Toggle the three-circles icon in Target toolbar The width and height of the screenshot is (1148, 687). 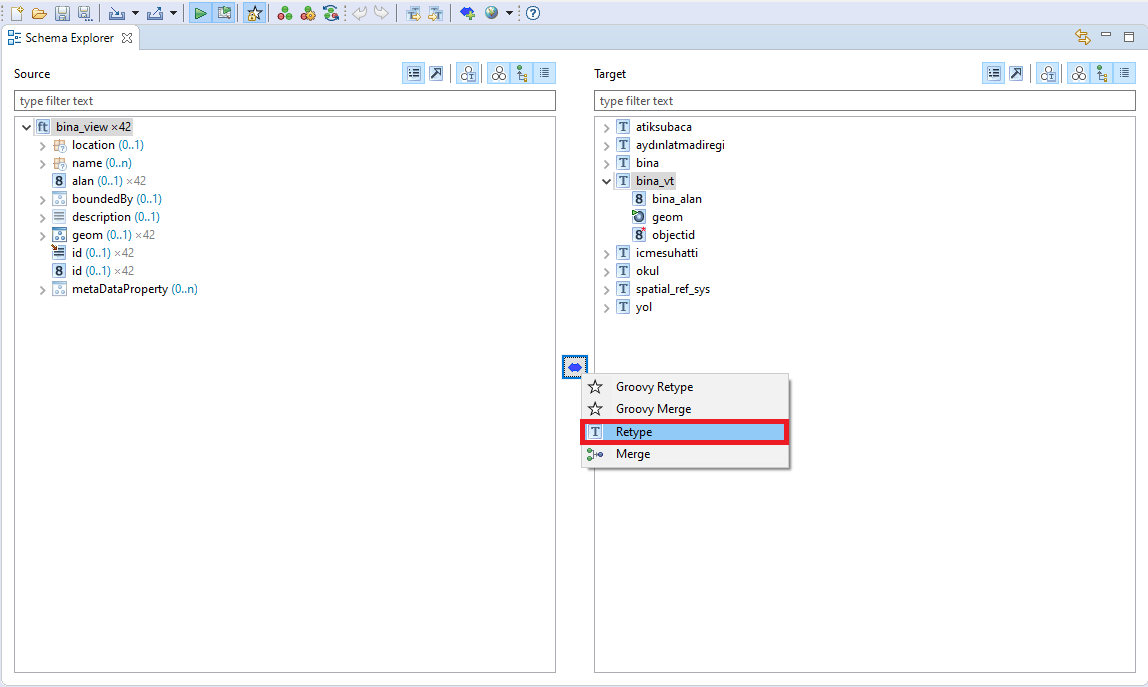coord(1078,73)
